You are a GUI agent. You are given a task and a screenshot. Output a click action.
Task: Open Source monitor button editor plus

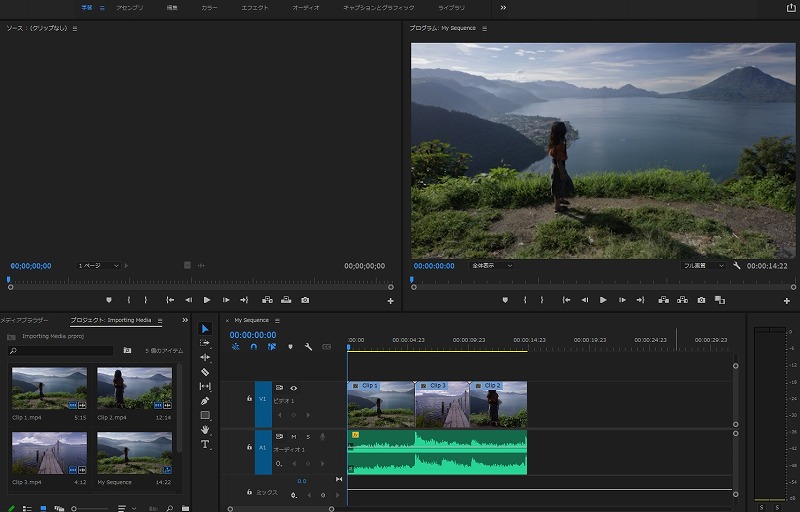390,301
